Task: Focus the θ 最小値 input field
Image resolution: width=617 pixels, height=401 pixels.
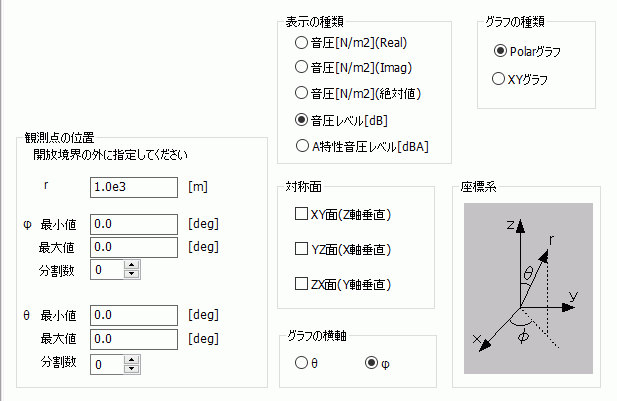Action: [134, 315]
